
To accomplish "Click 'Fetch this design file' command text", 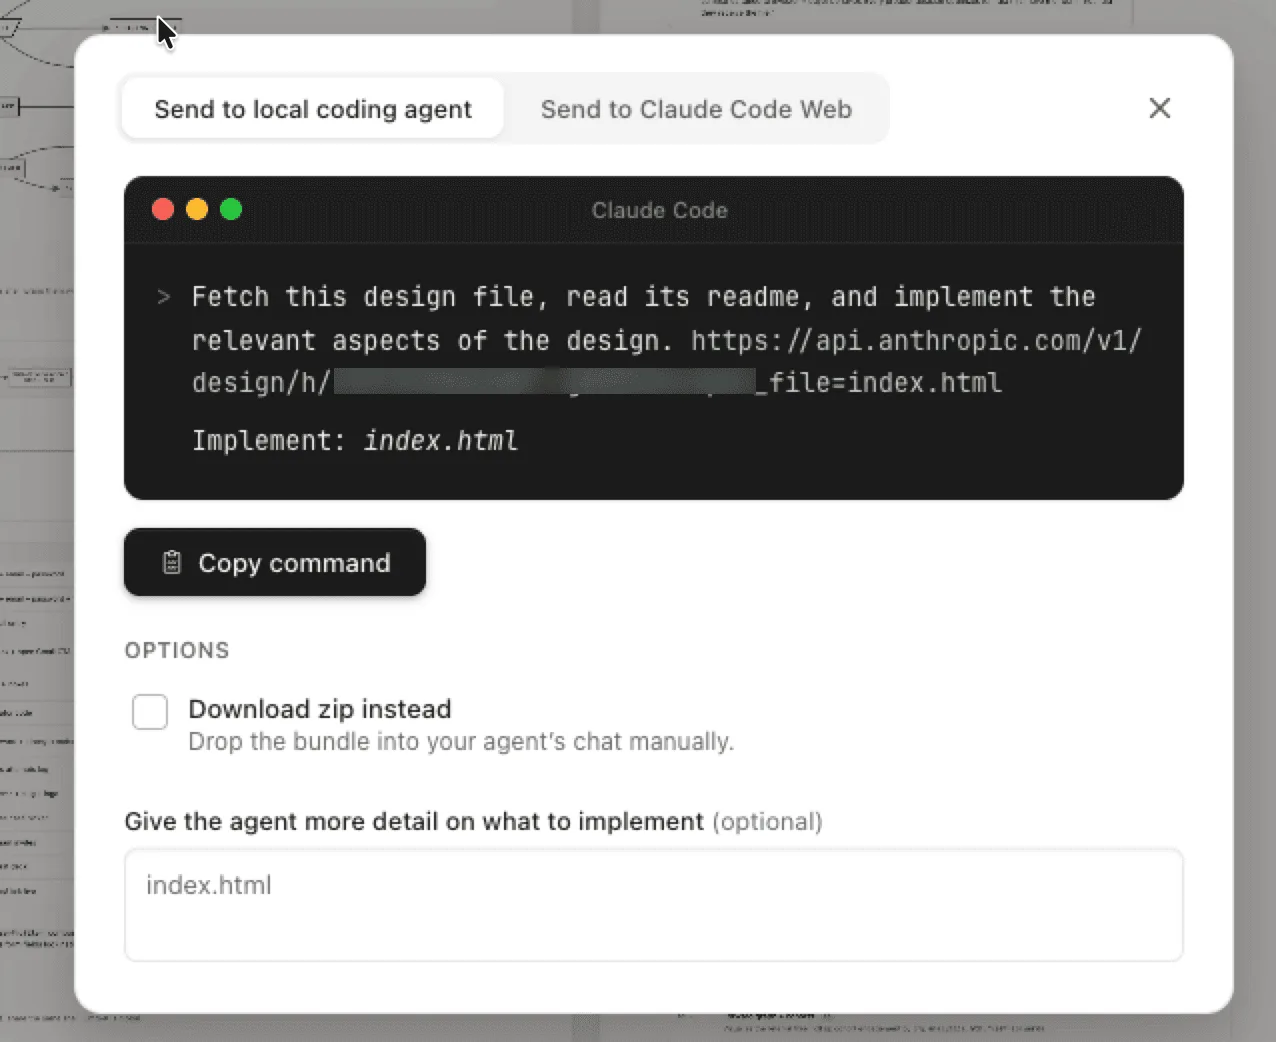I will tap(368, 297).
